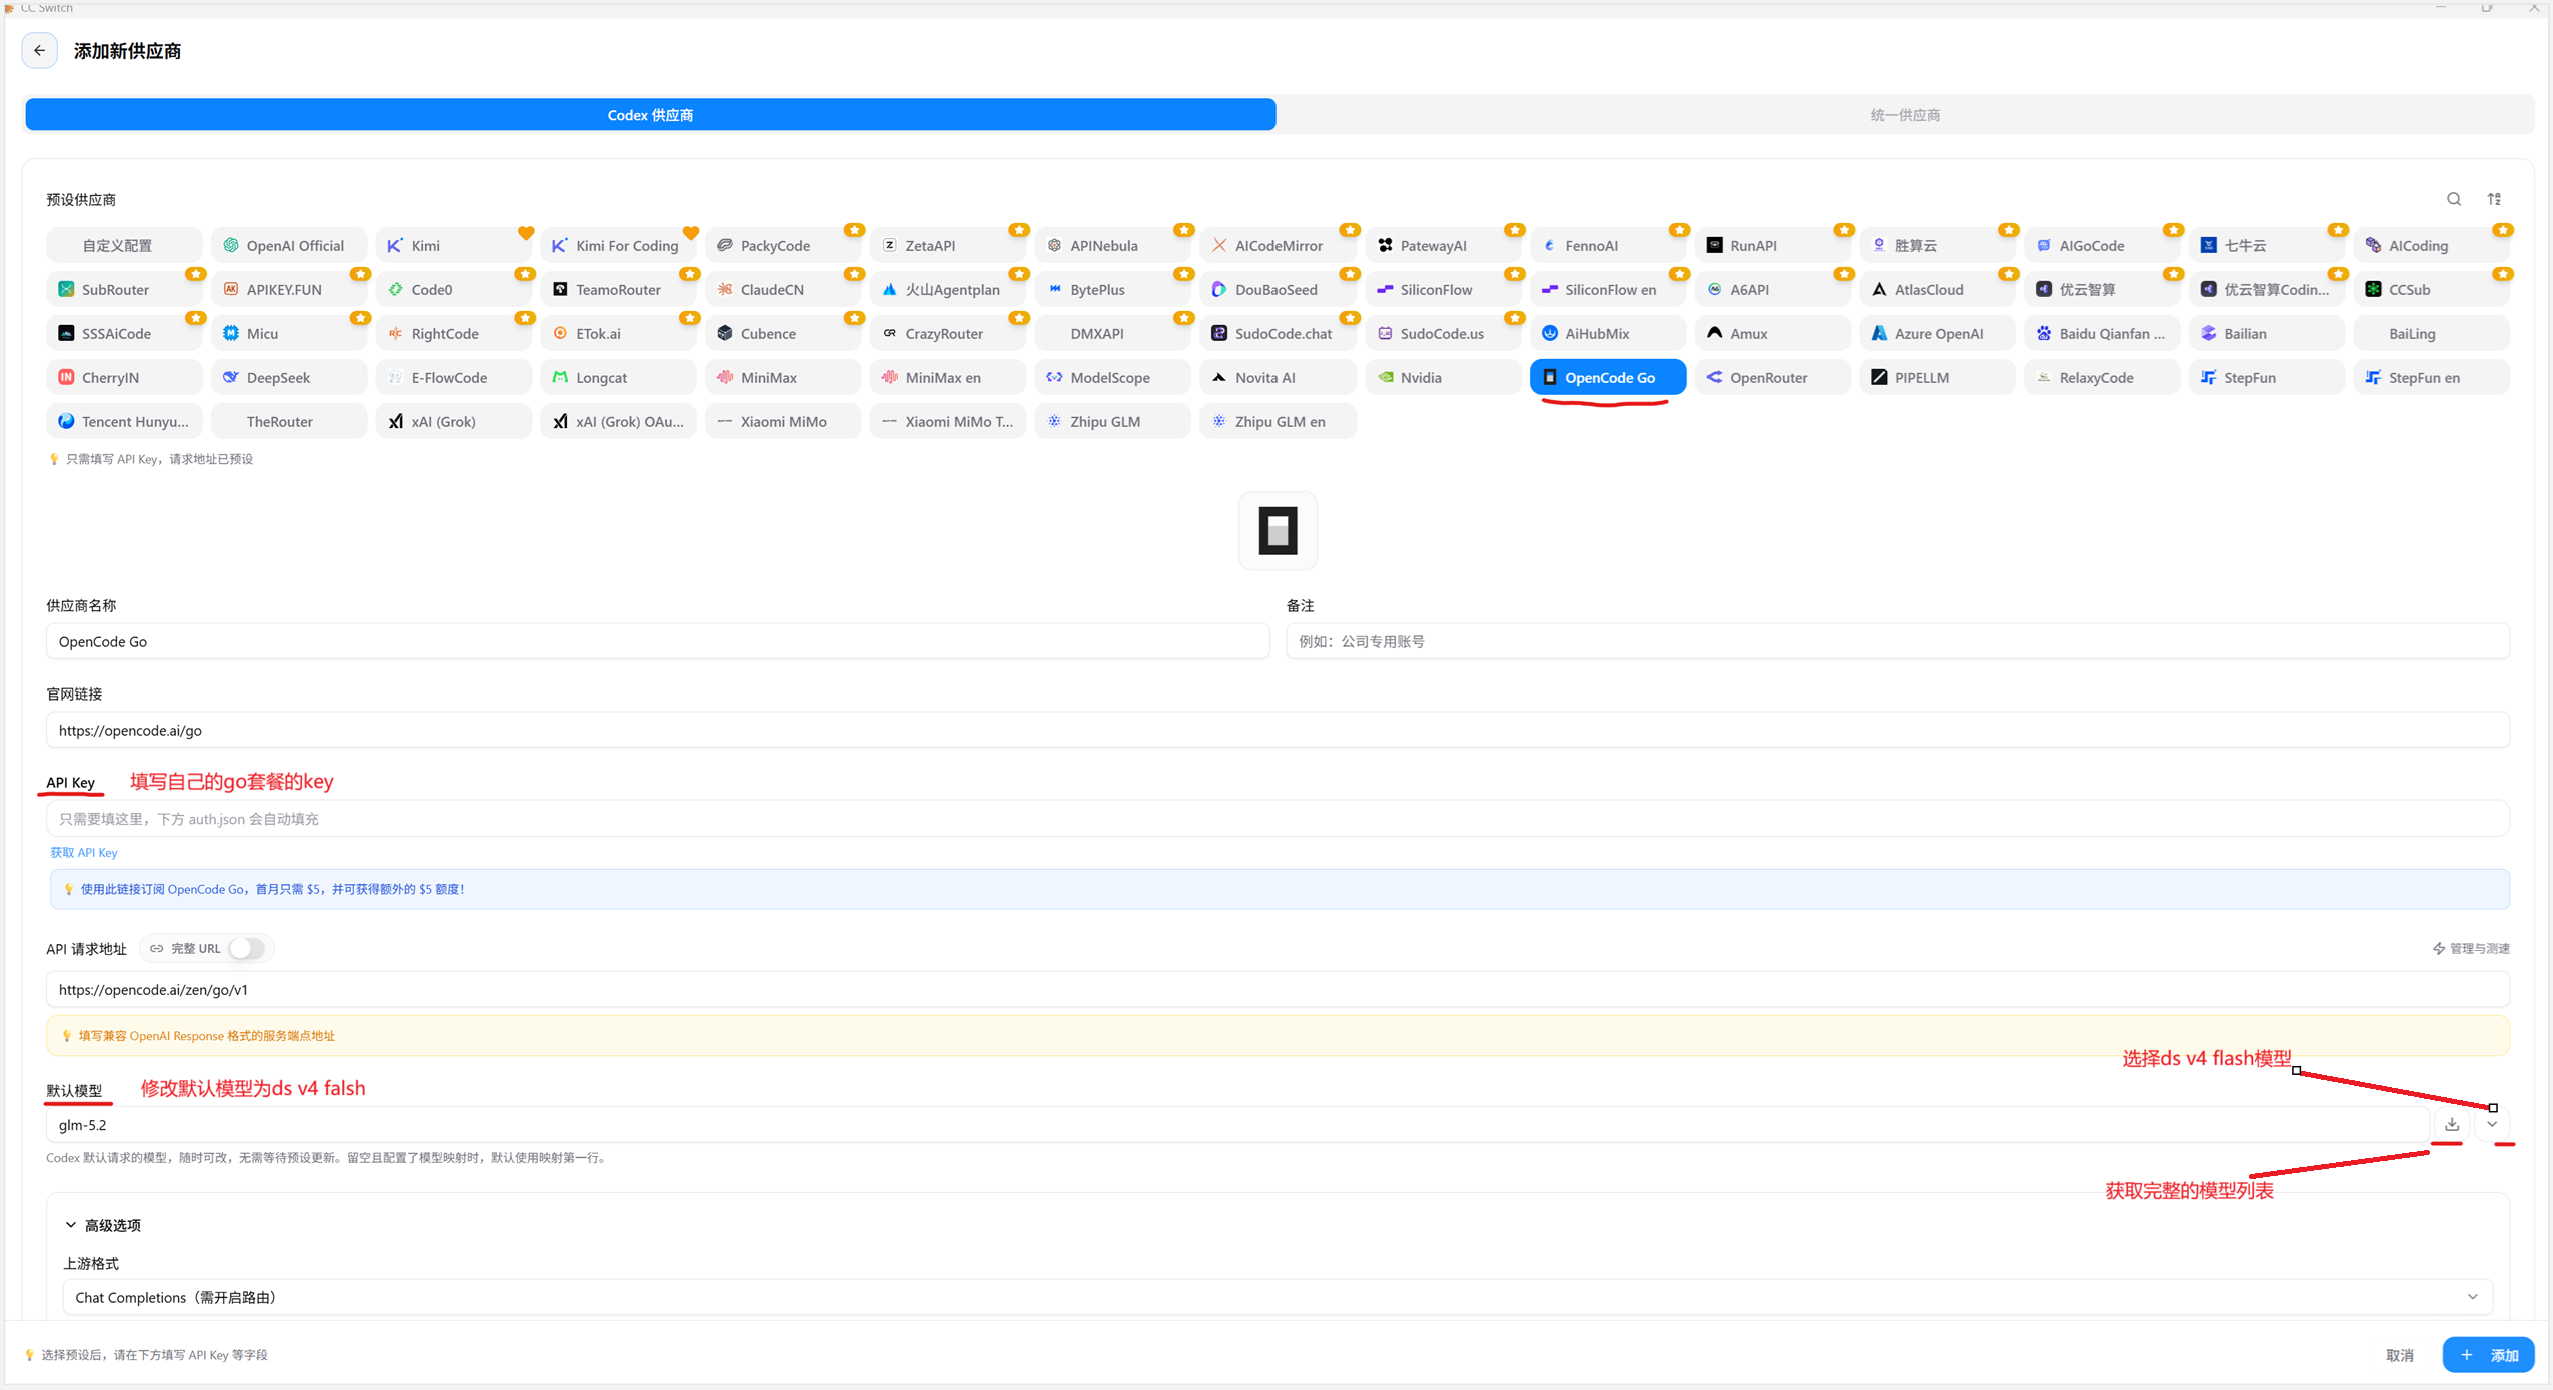Select the StepFun preset
Viewport: 2553px width, 1390px height.
(2266, 377)
